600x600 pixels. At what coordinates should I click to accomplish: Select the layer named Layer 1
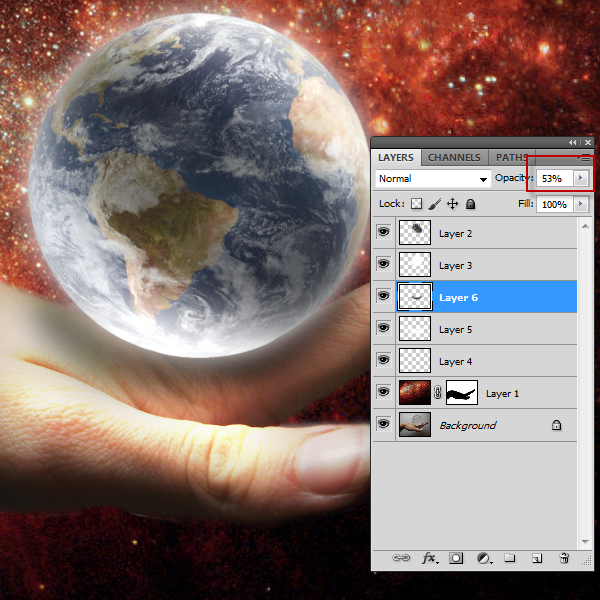point(502,393)
